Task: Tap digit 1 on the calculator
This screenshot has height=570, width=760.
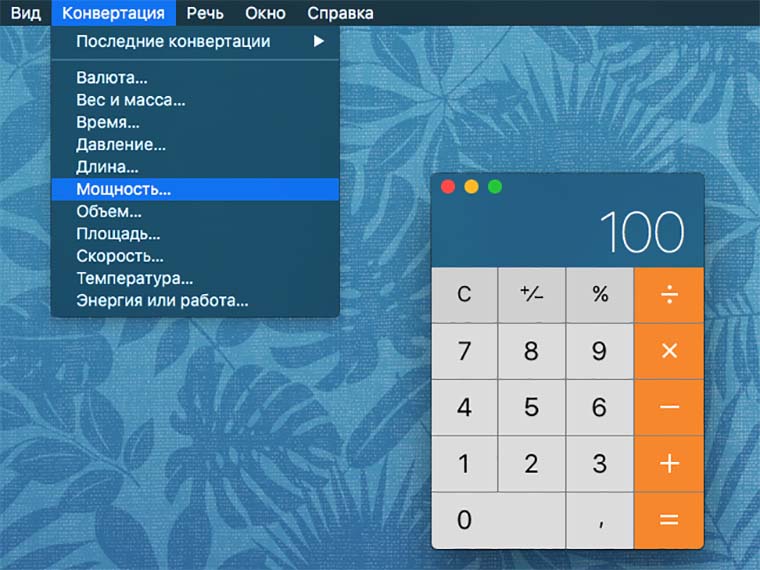Action: [x=464, y=463]
